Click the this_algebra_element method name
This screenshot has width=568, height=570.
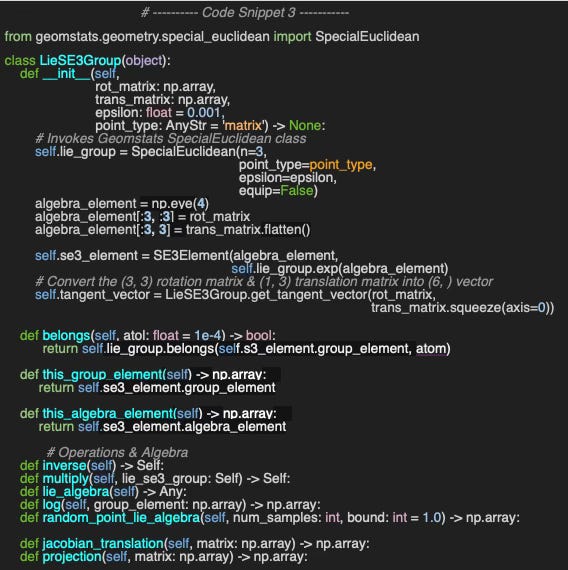coord(108,414)
